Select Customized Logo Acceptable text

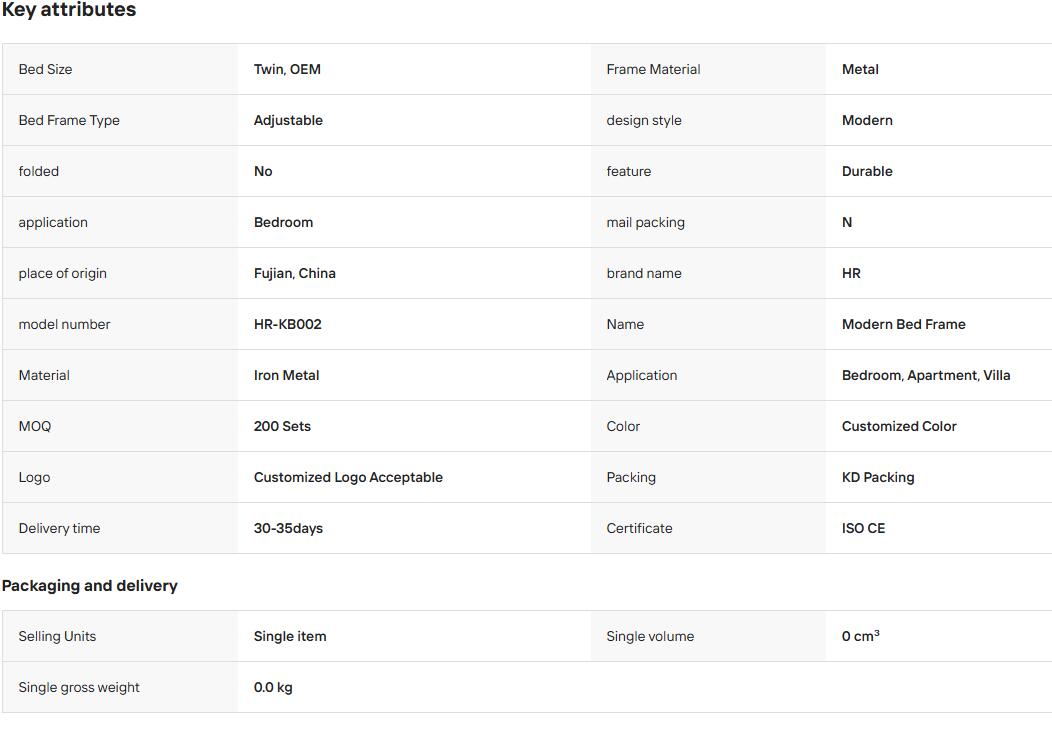click(x=348, y=477)
